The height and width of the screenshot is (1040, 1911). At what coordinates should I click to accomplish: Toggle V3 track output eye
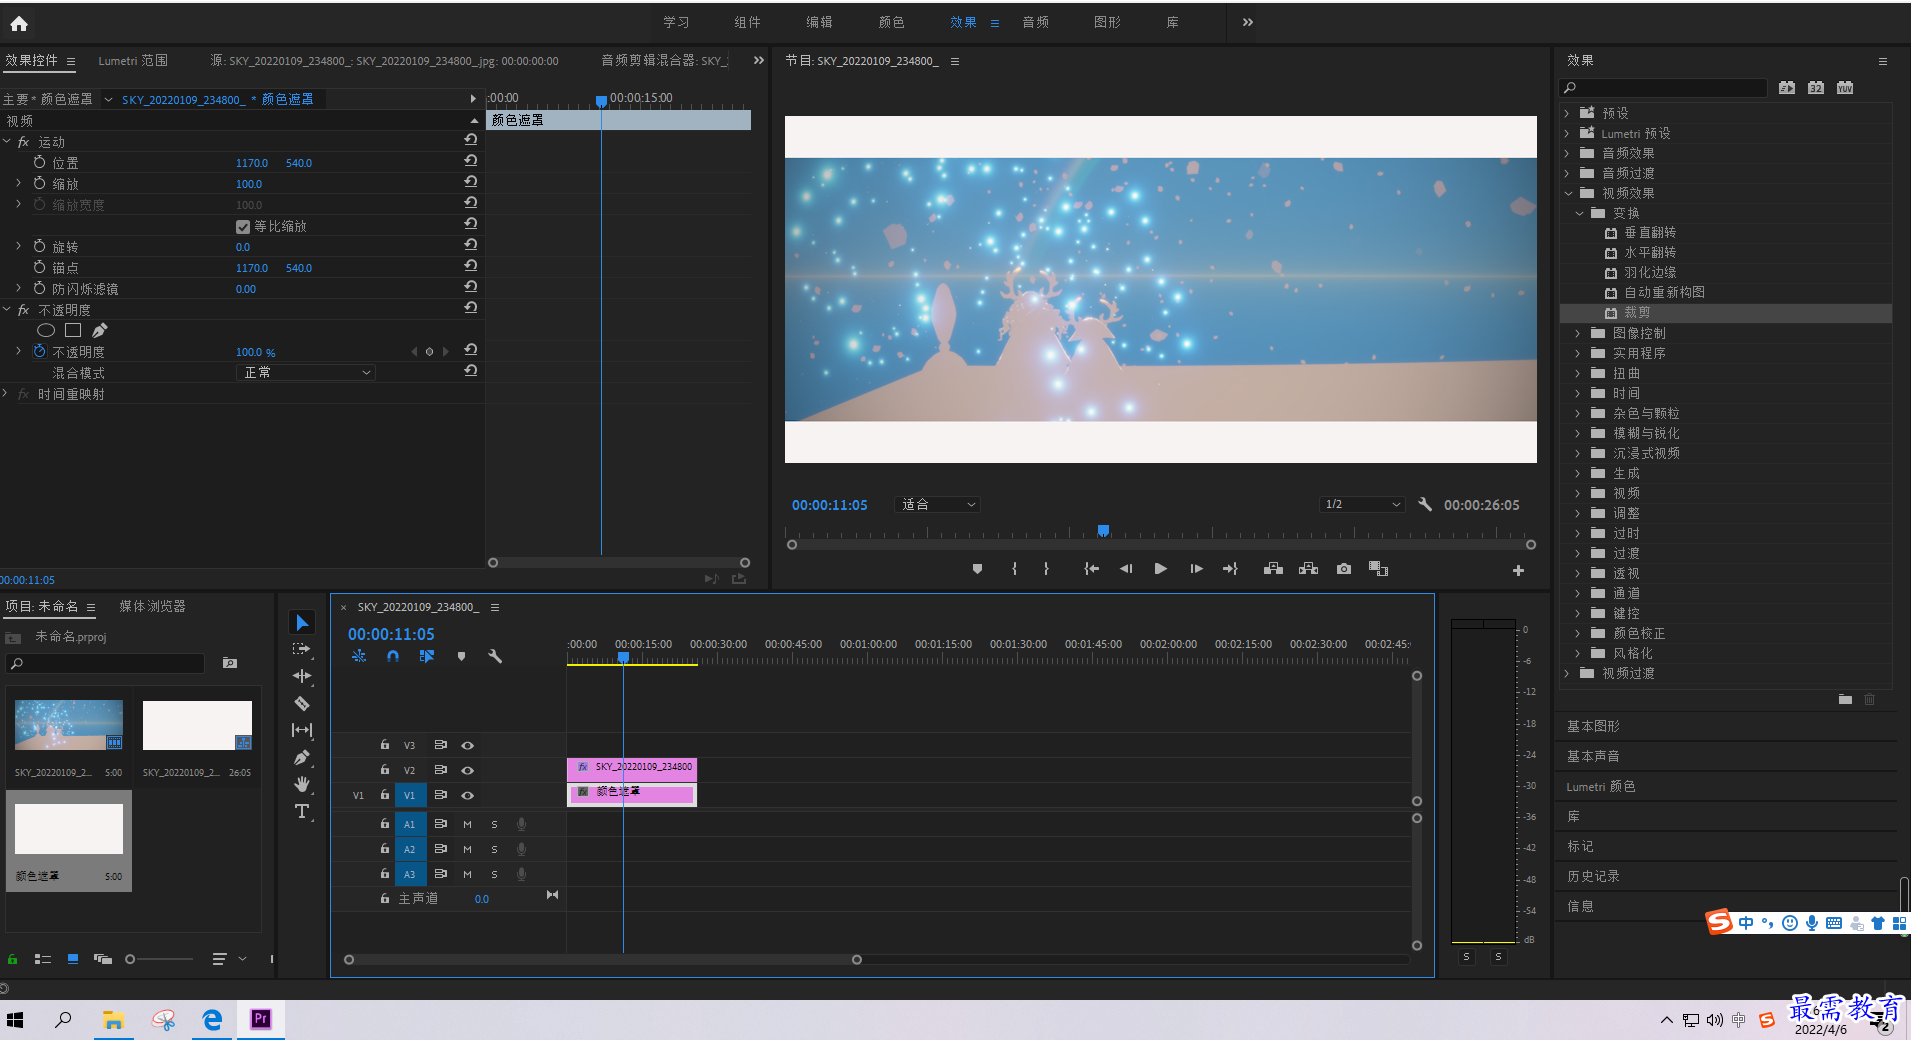pyautogui.click(x=467, y=745)
